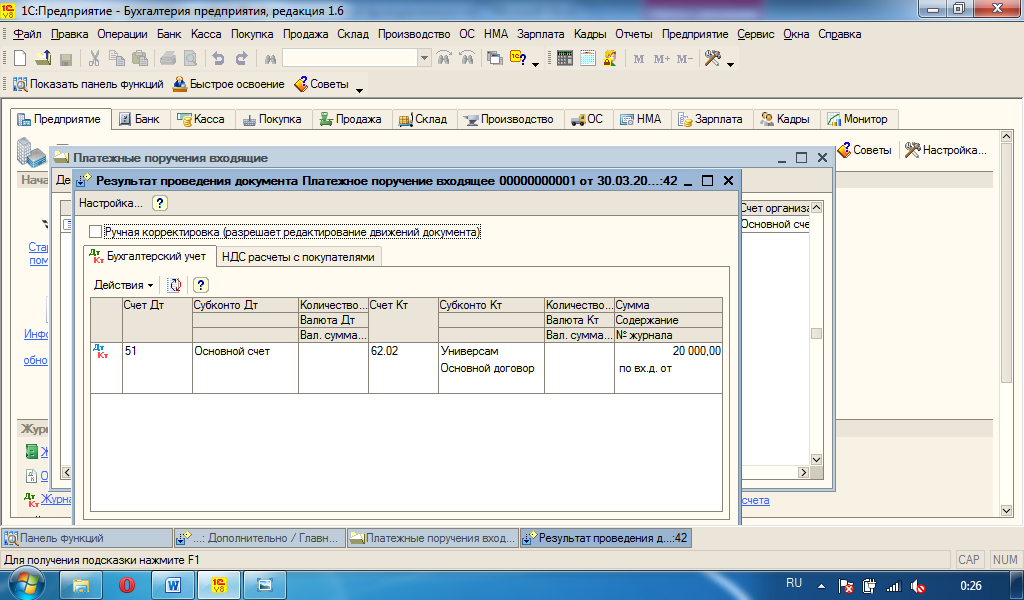The height and width of the screenshot is (600, 1024).
Task: Click the Настройка... button in result window
Action: (111, 203)
